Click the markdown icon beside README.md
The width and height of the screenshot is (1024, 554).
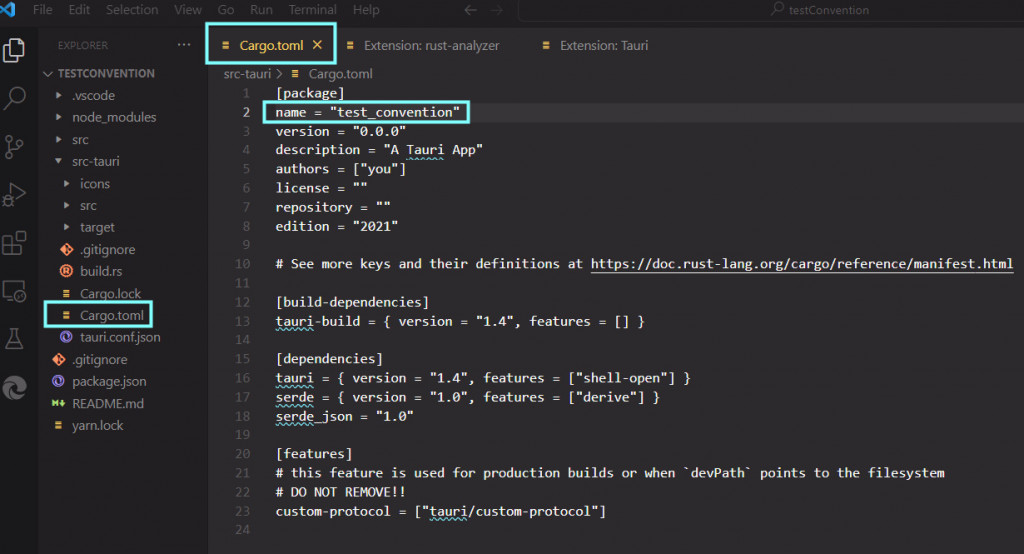pyautogui.click(x=58, y=403)
